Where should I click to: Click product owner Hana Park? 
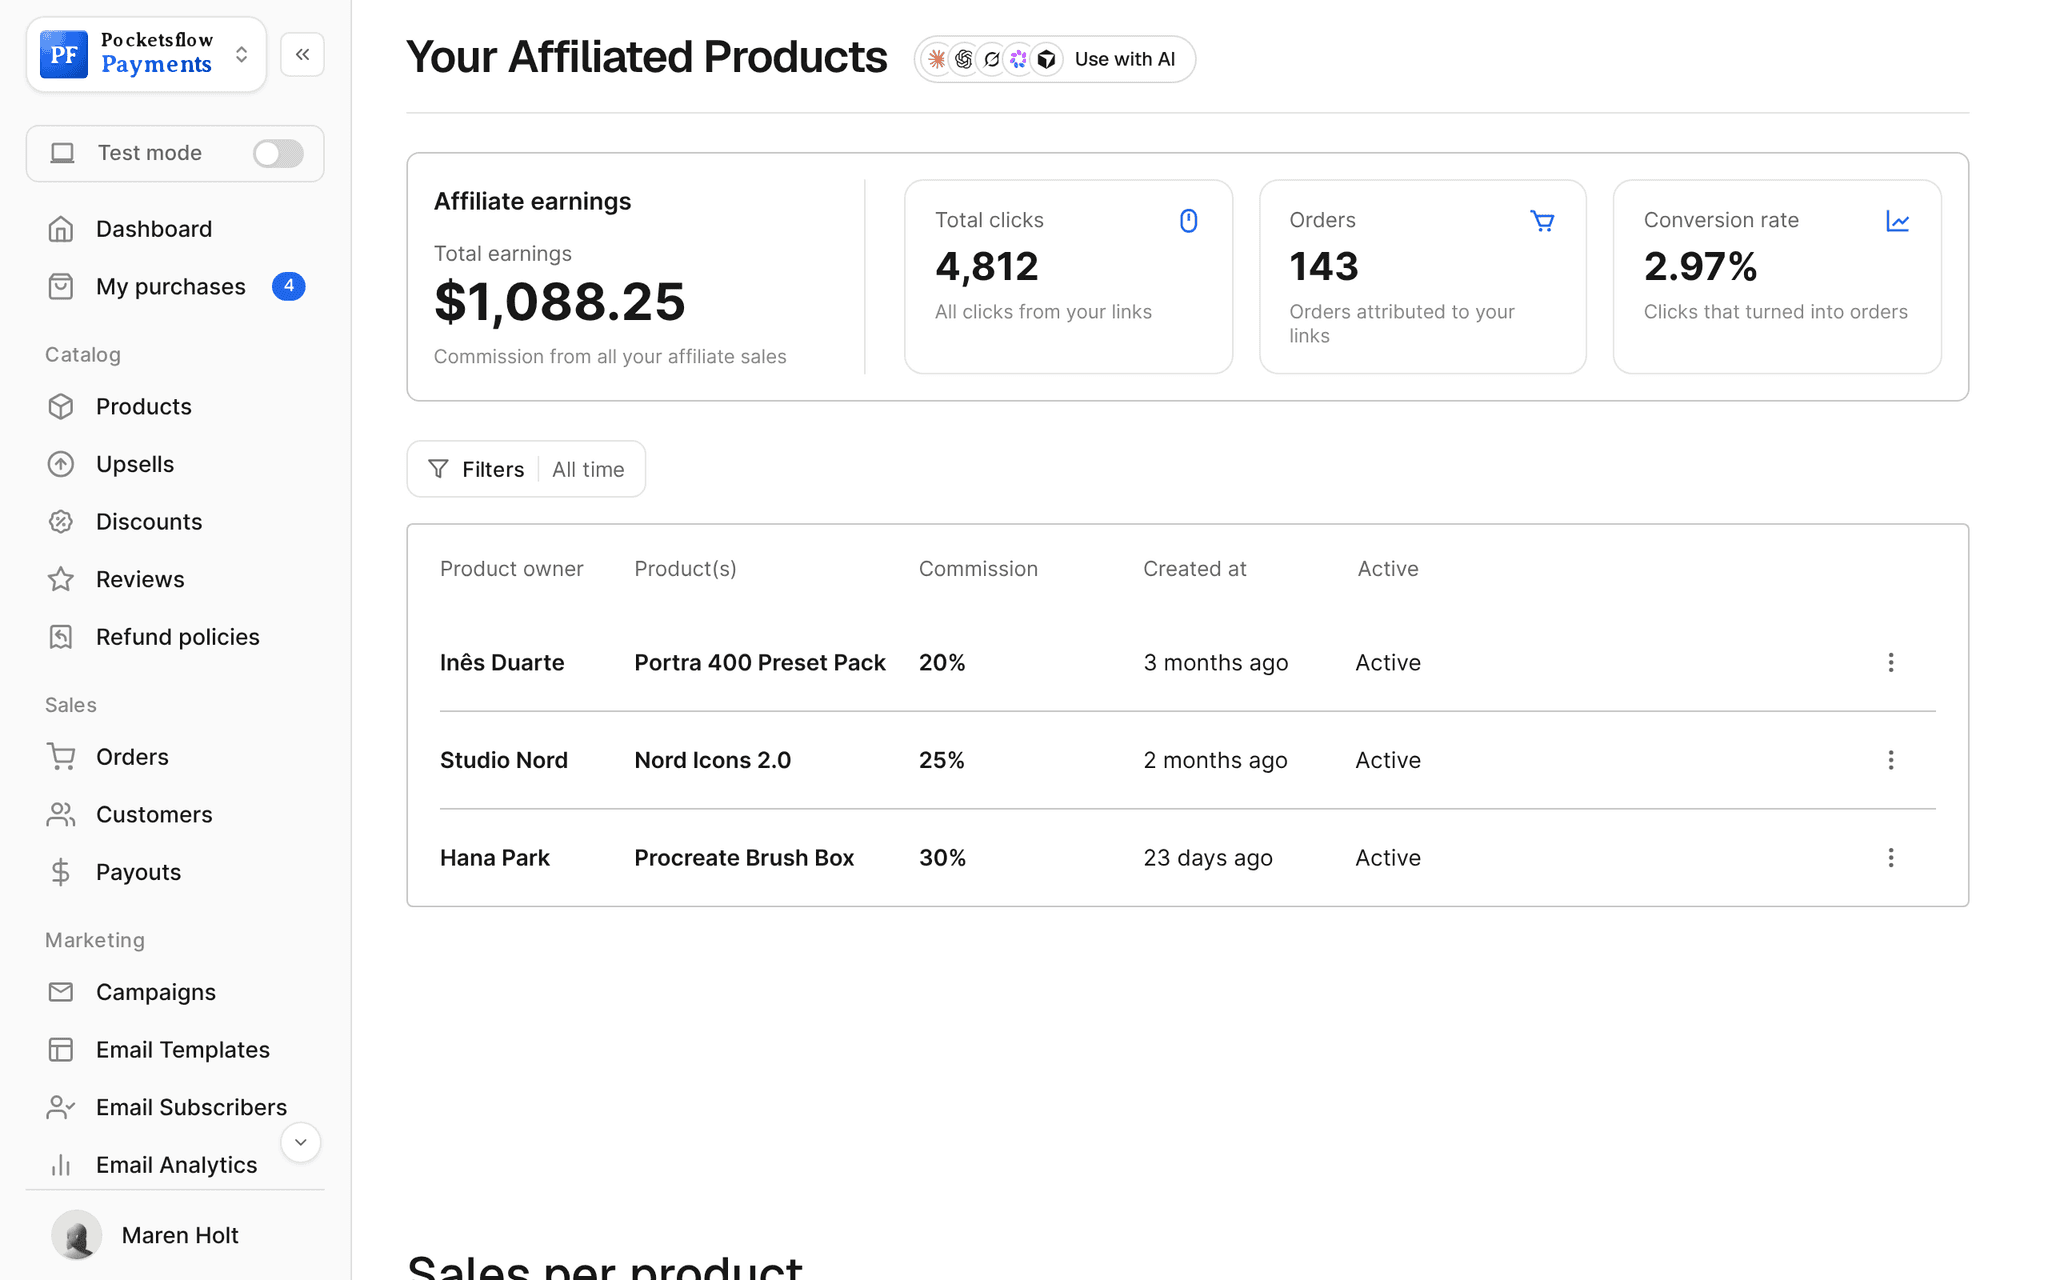[495, 858]
